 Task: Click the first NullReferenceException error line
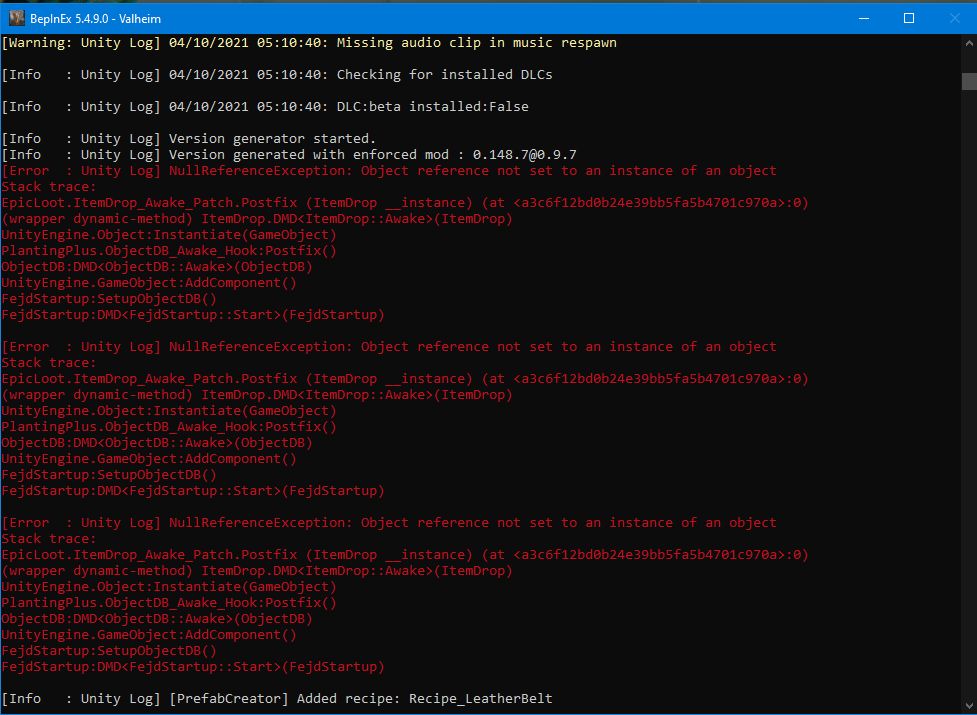click(x=389, y=171)
